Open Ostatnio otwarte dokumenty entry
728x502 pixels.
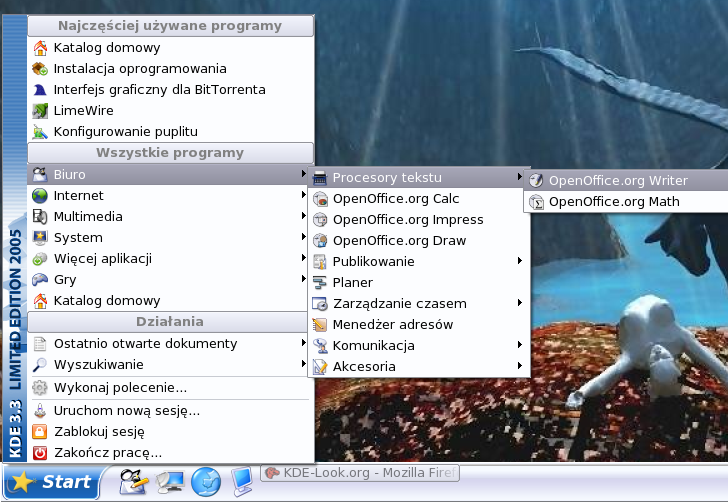[168, 344]
